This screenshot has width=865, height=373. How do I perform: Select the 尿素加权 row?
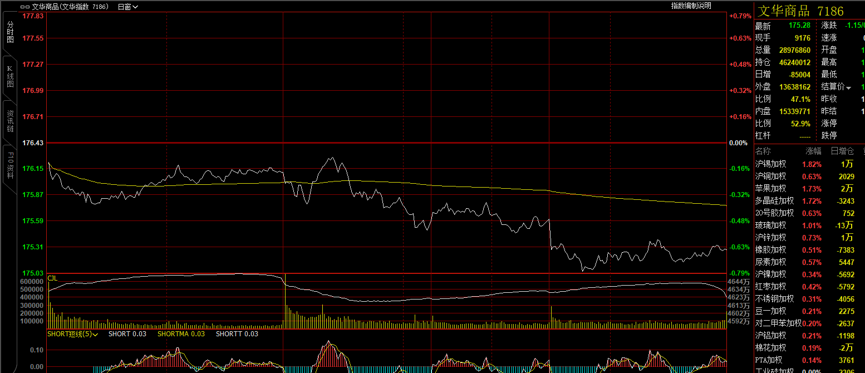pyautogui.click(x=809, y=262)
